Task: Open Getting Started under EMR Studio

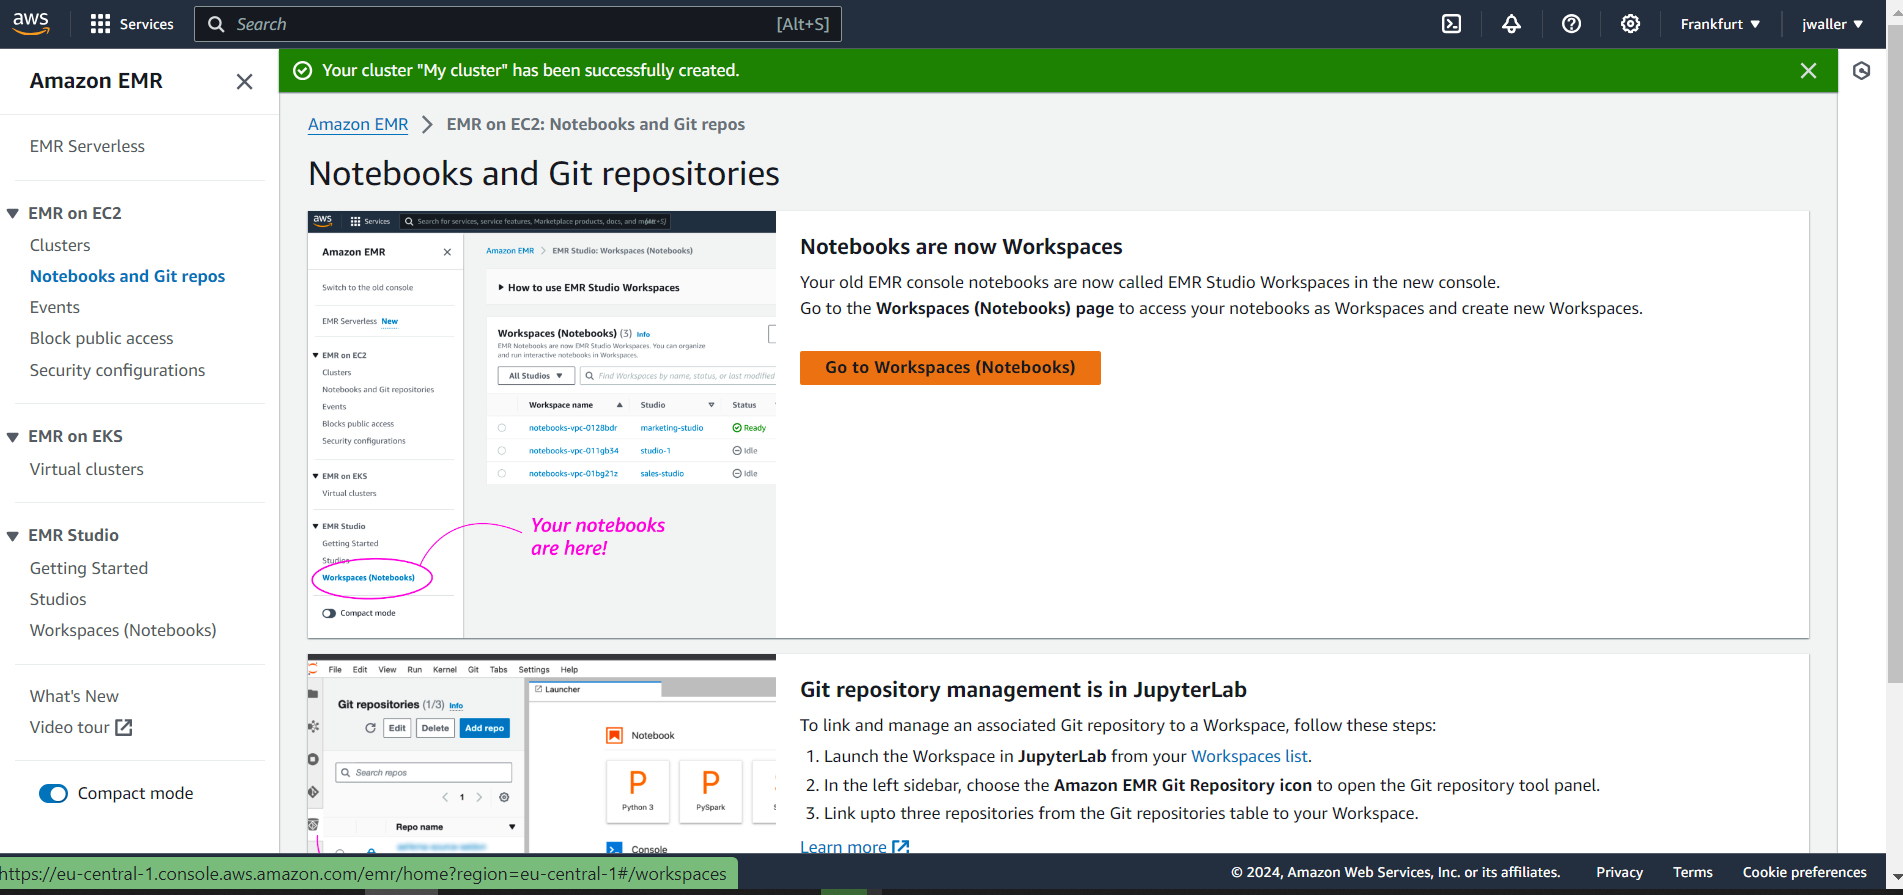Action: point(89,568)
